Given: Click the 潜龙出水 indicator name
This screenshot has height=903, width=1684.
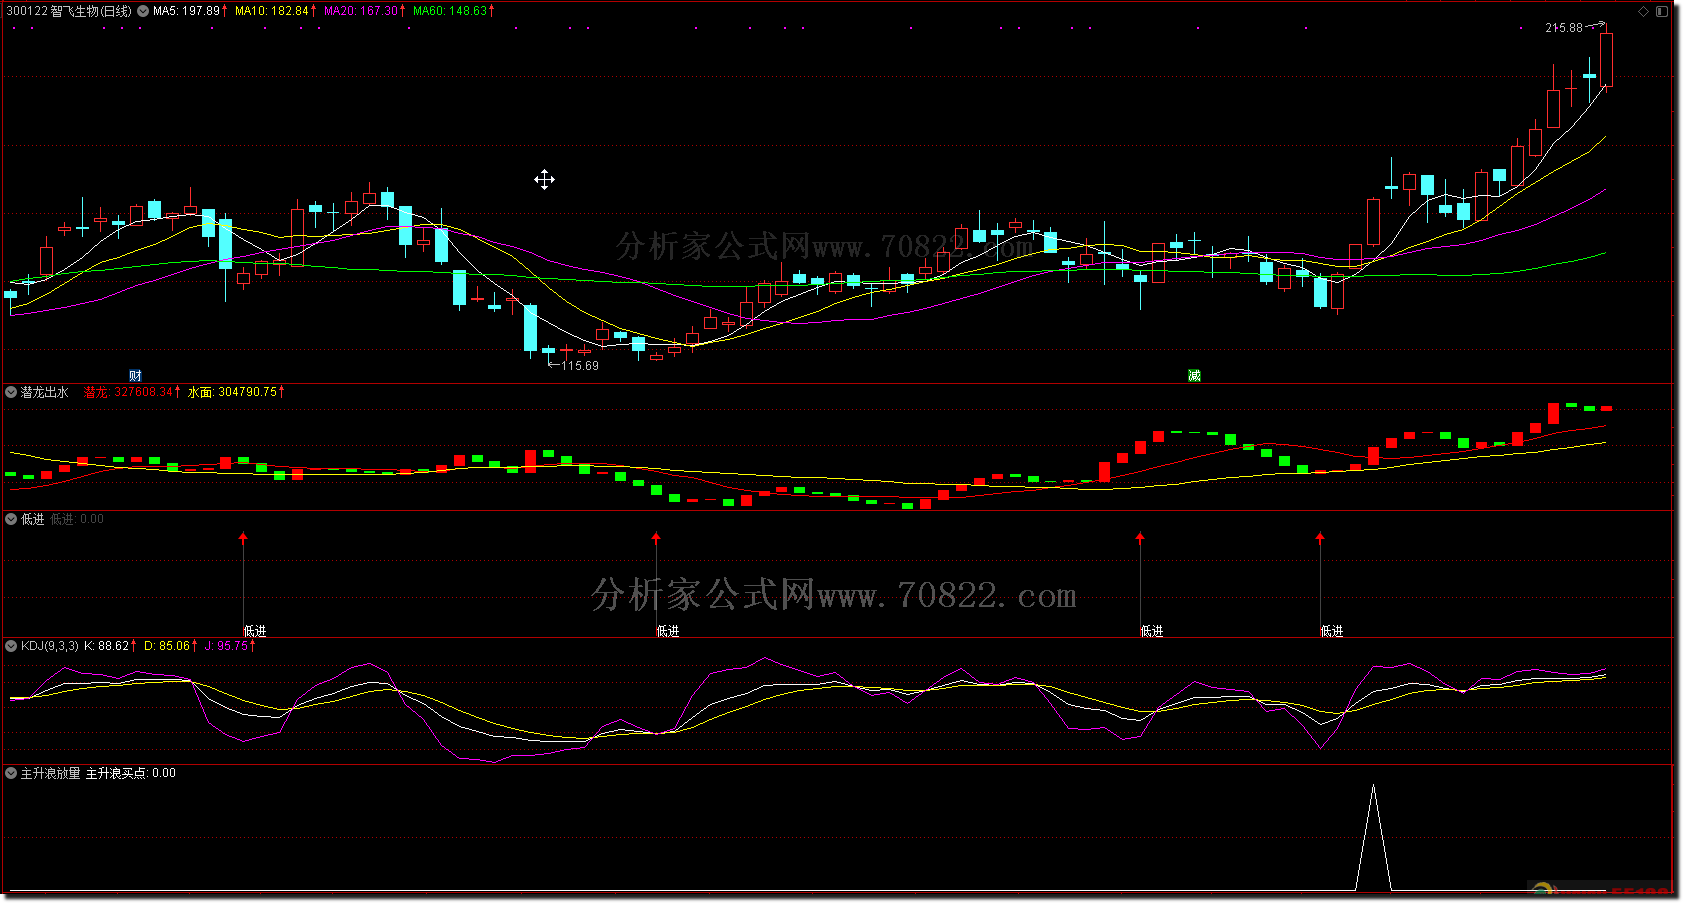Looking at the screenshot, I should tap(45, 392).
